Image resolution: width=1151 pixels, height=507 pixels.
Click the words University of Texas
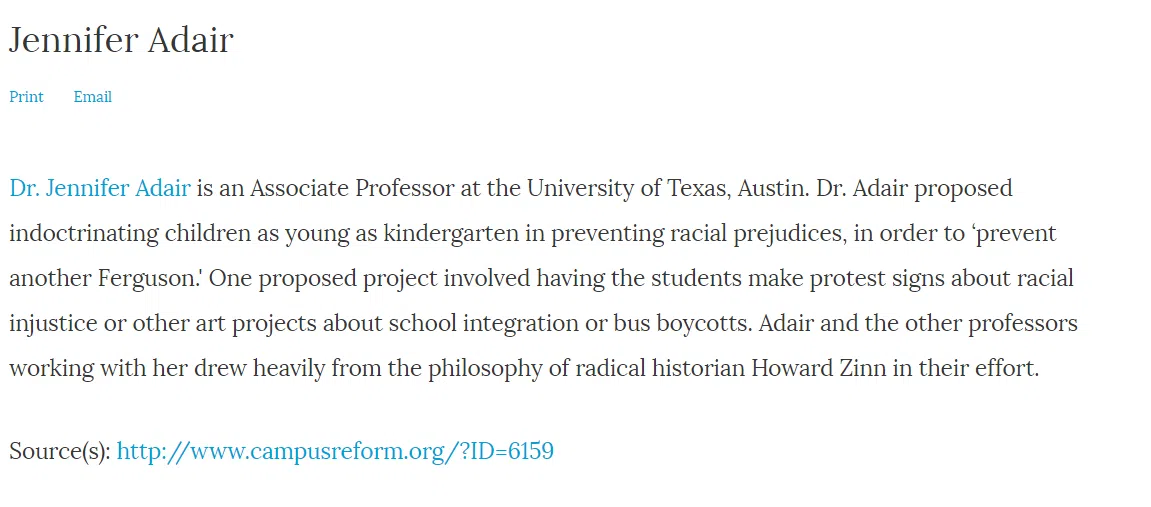pyautogui.click(x=628, y=189)
